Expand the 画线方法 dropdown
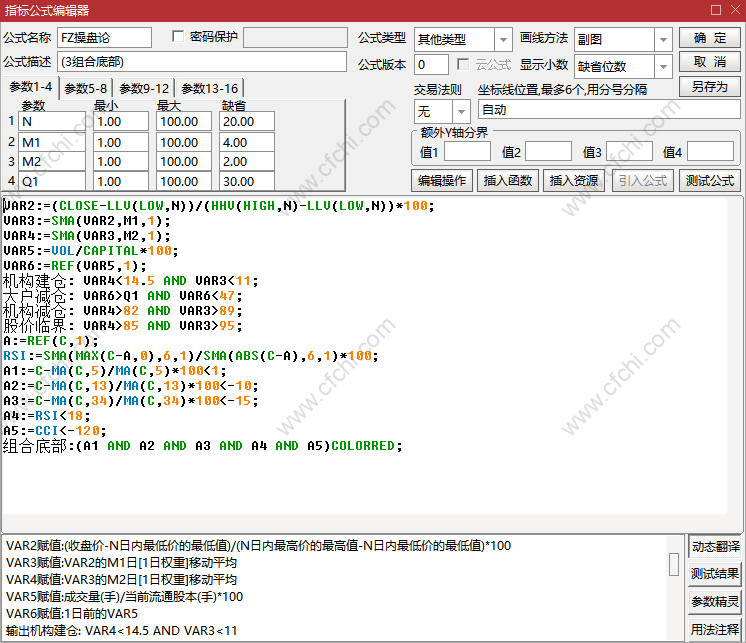This screenshot has width=746, height=643. [x=663, y=39]
